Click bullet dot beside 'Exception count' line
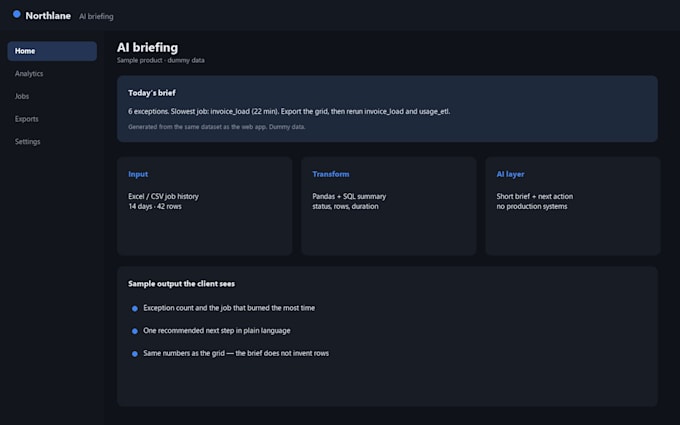This screenshot has height=425, width=680. click(x=135, y=309)
